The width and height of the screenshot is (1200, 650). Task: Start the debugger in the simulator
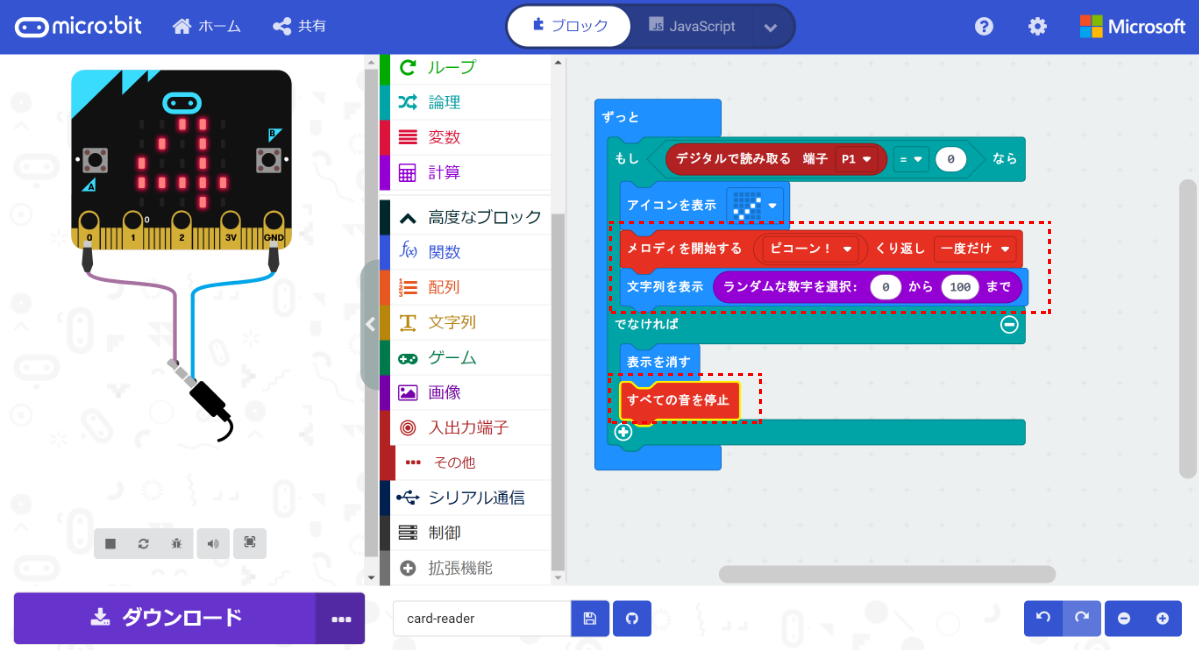177,543
